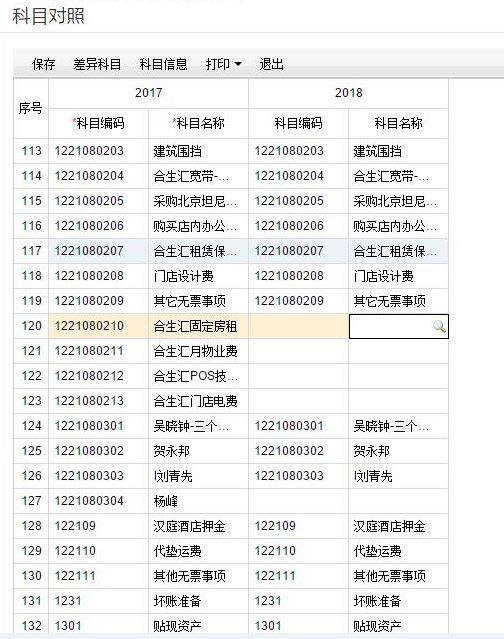Click 2017 name 杨峰

(165, 501)
